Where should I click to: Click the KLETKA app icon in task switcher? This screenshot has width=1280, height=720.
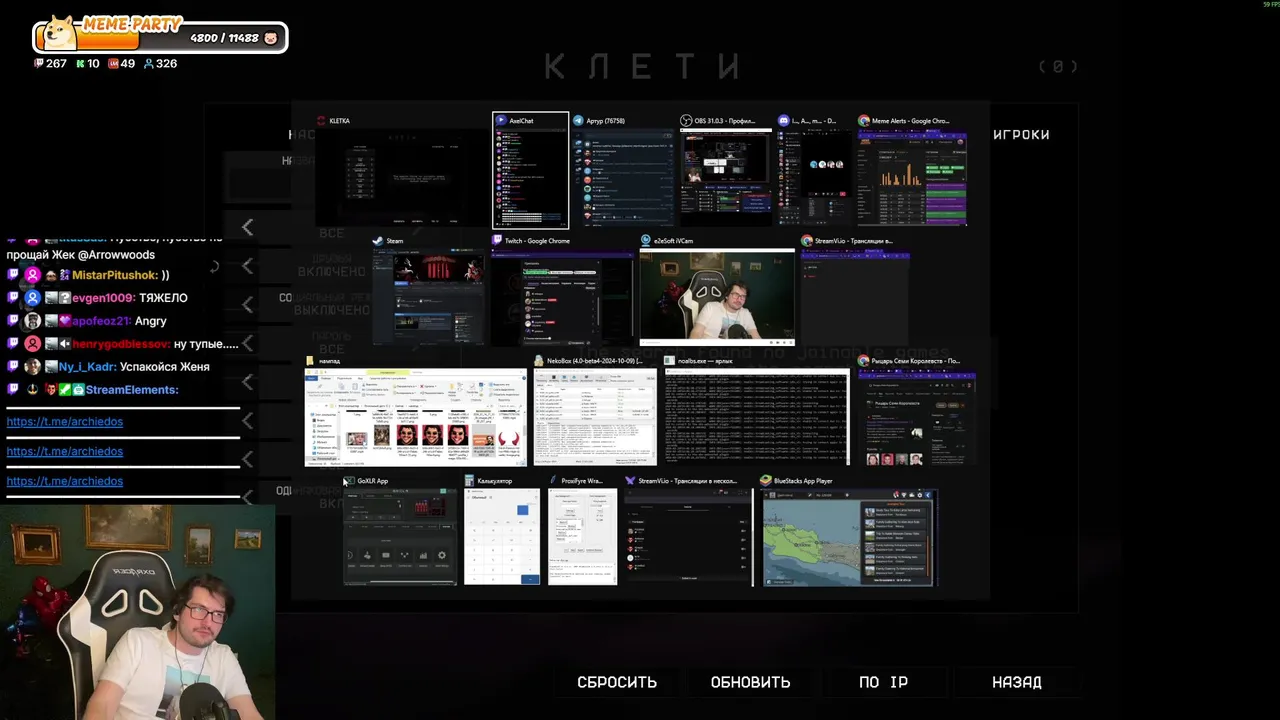tap(322, 121)
